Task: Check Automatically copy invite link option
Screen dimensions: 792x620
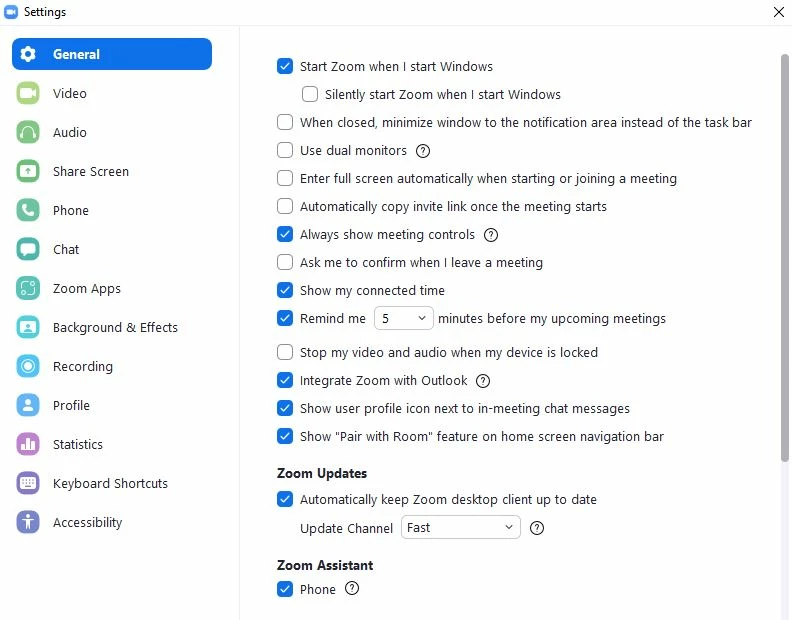Action: 285,206
